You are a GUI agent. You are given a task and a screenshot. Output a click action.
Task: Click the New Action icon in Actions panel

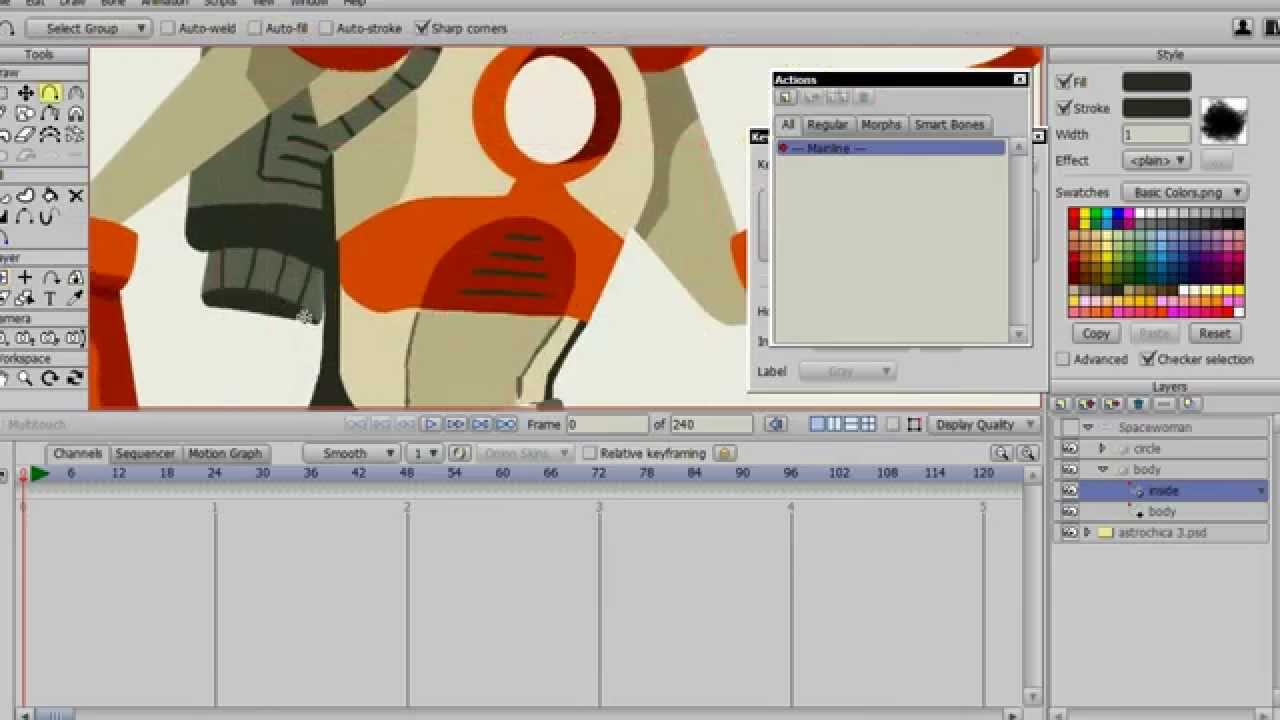[x=786, y=97]
